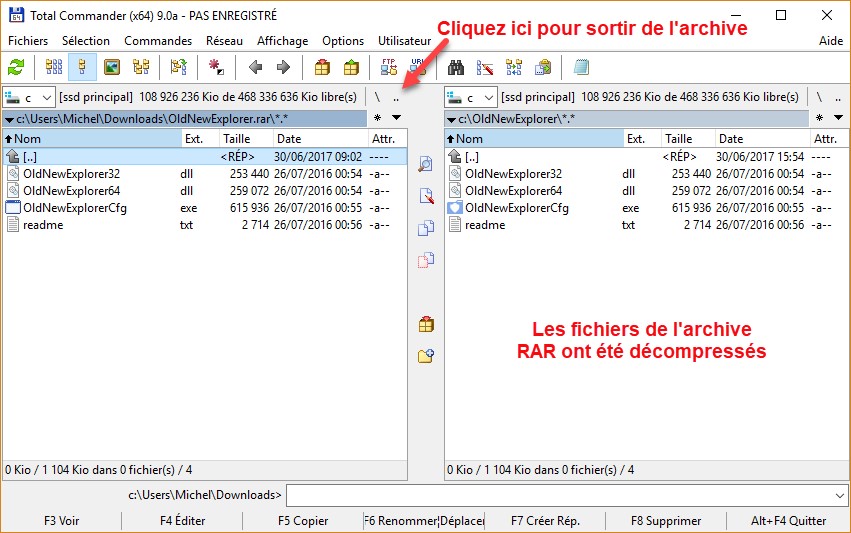Select OldNewExplorer64 in right panel

tap(646, 191)
